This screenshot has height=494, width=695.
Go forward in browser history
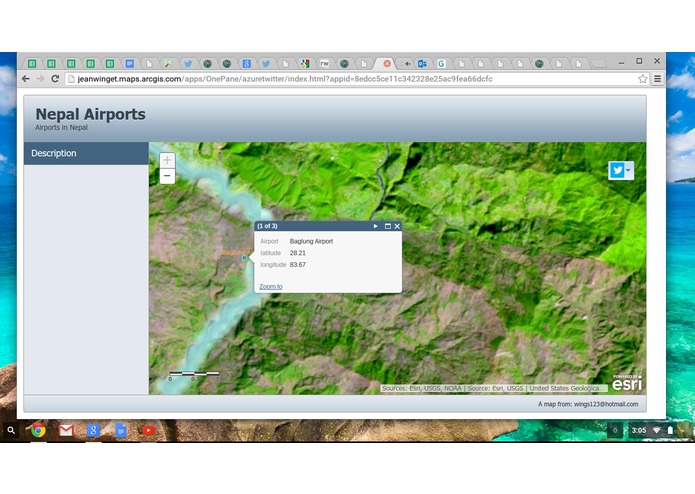click(40, 79)
